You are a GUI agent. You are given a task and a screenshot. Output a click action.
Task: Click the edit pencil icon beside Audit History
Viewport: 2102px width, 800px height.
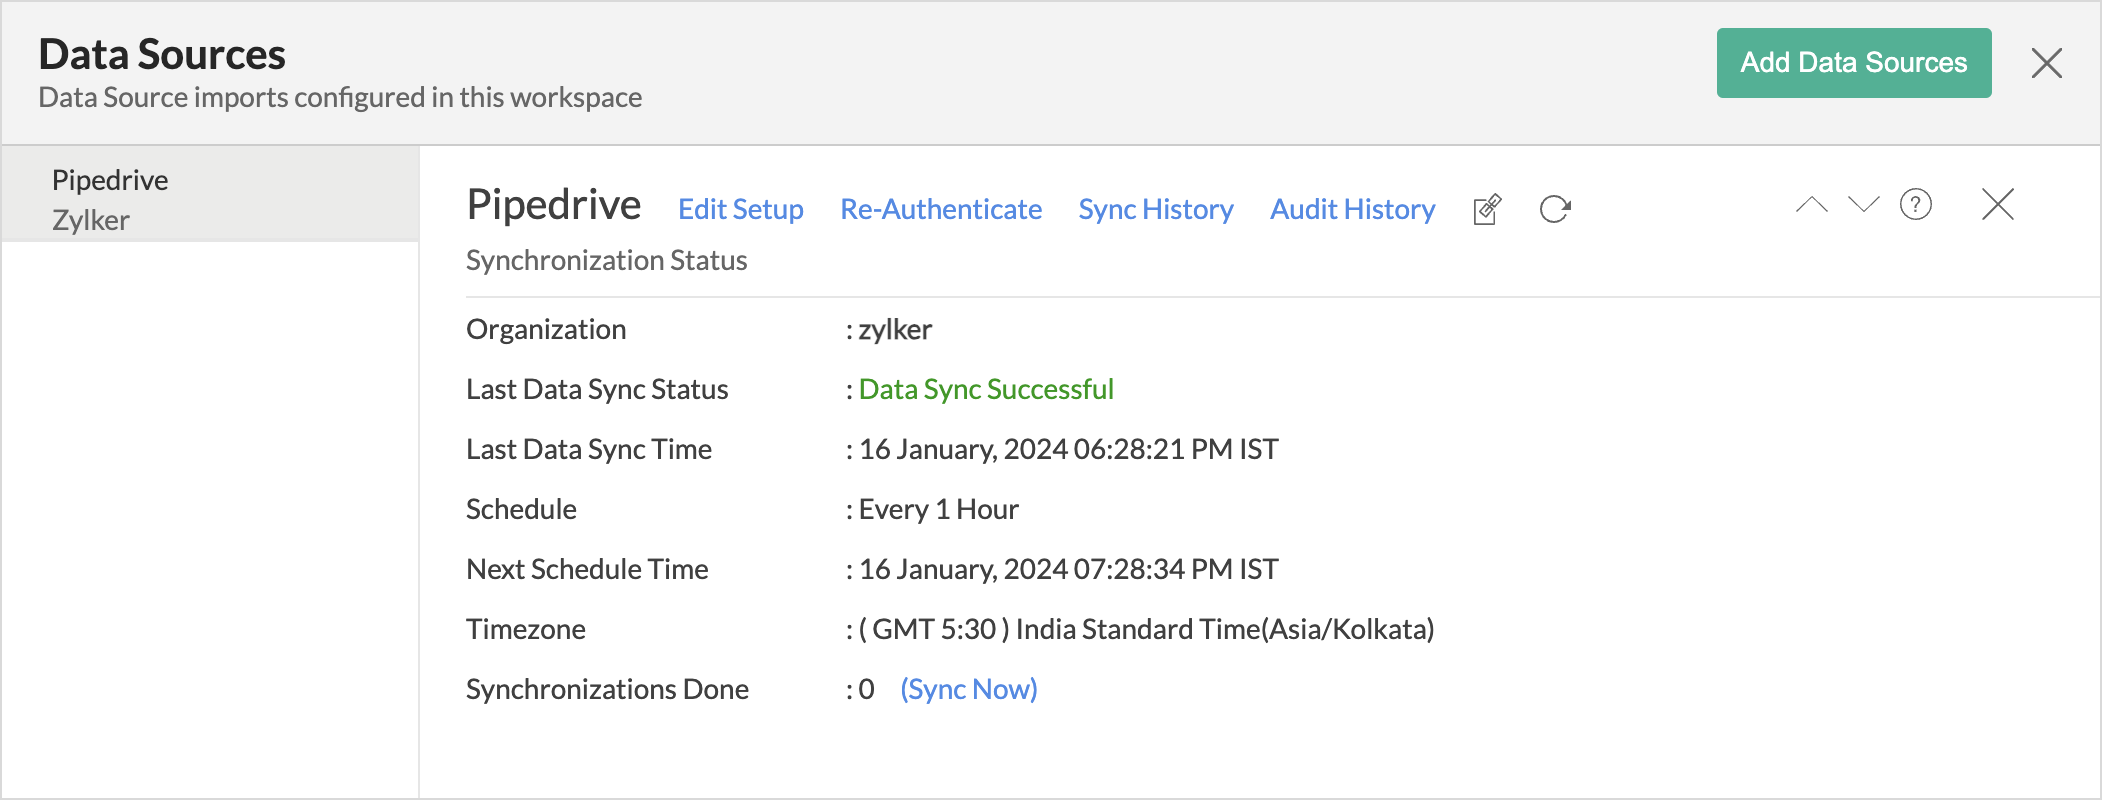(x=1487, y=209)
